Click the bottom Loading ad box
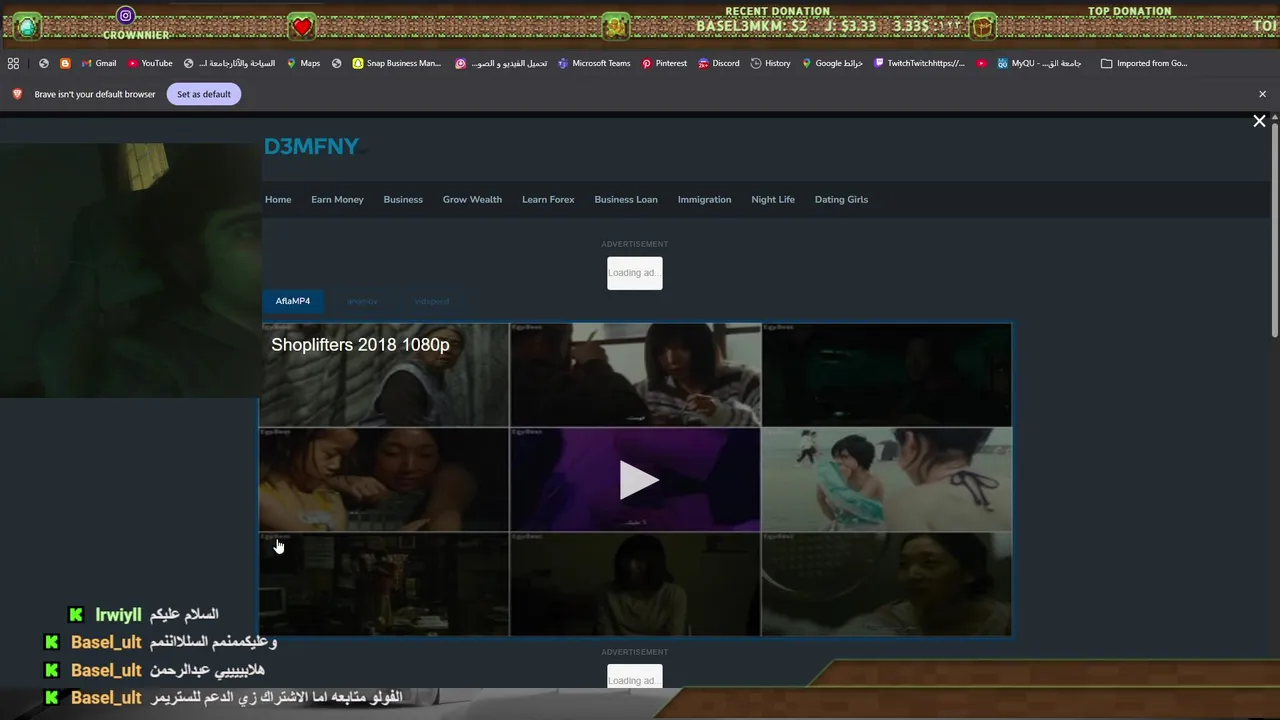 (x=635, y=677)
